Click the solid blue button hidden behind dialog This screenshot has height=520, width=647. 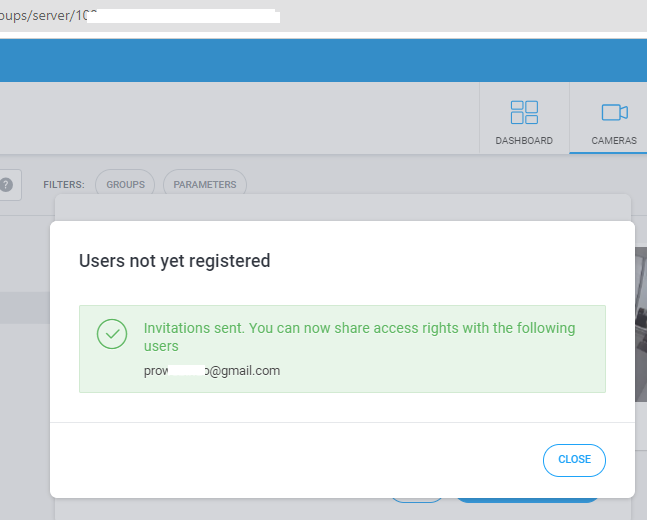click(527, 500)
